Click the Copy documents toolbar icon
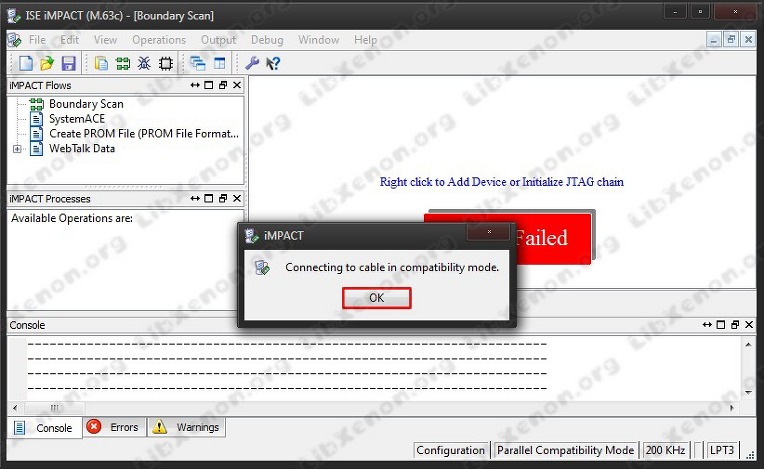764x469 pixels. click(x=101, y=63)
